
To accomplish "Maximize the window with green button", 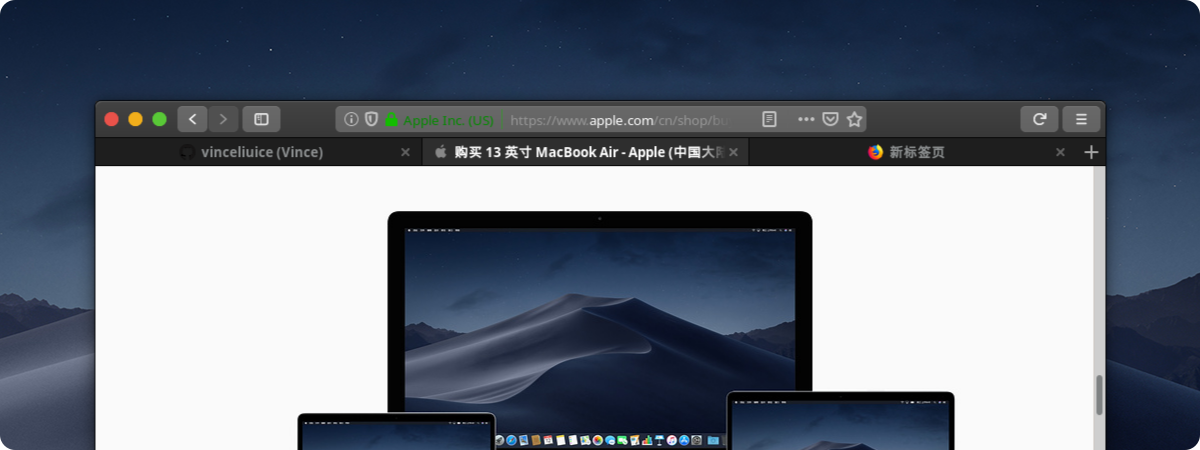I will tap(160, 119).
